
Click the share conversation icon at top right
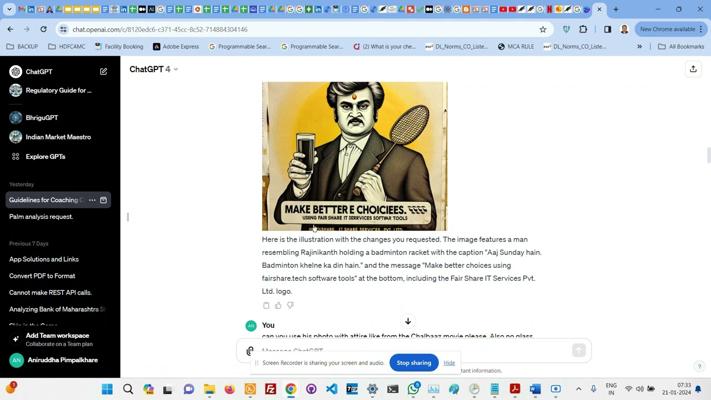point(693,69)
